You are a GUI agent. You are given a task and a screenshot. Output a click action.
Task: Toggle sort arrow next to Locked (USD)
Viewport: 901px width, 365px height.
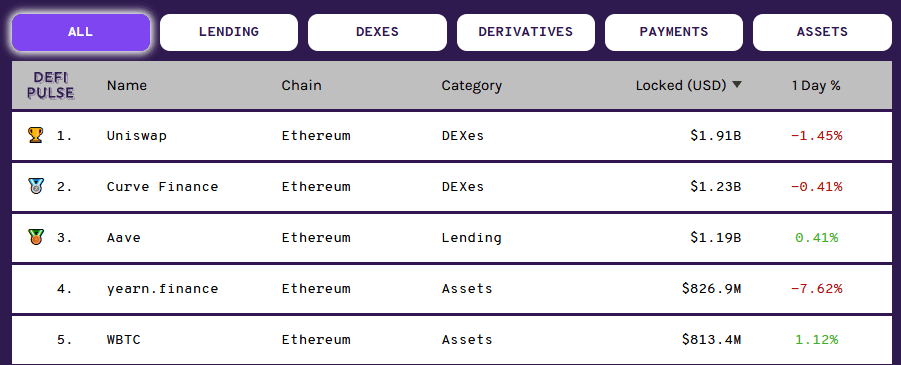[x=737, y=85]
